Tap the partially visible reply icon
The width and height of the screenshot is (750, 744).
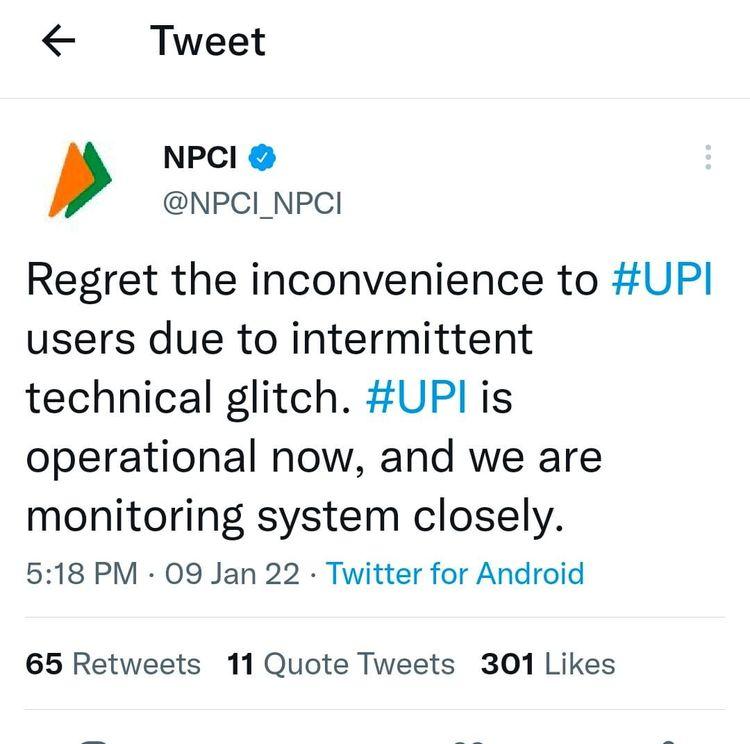[95, 741]
